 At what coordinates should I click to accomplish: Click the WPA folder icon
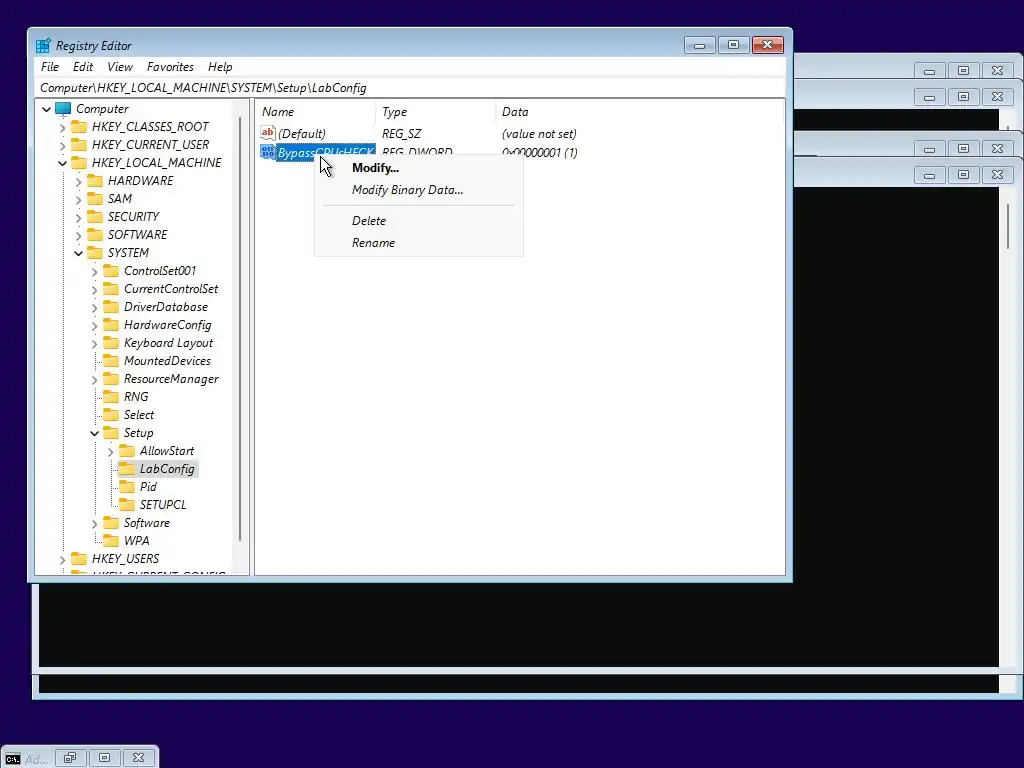click(112, 541)
